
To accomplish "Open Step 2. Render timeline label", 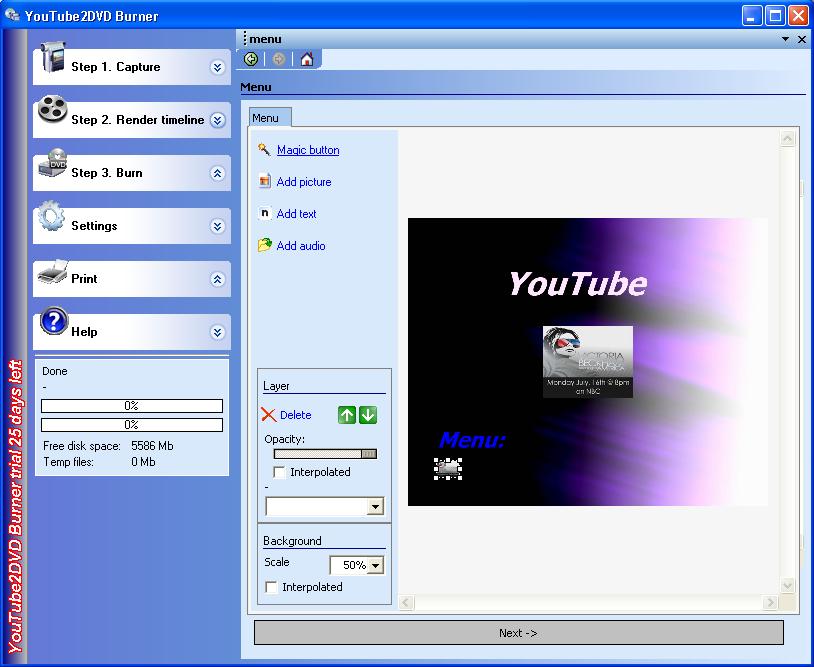I will 138,120.
